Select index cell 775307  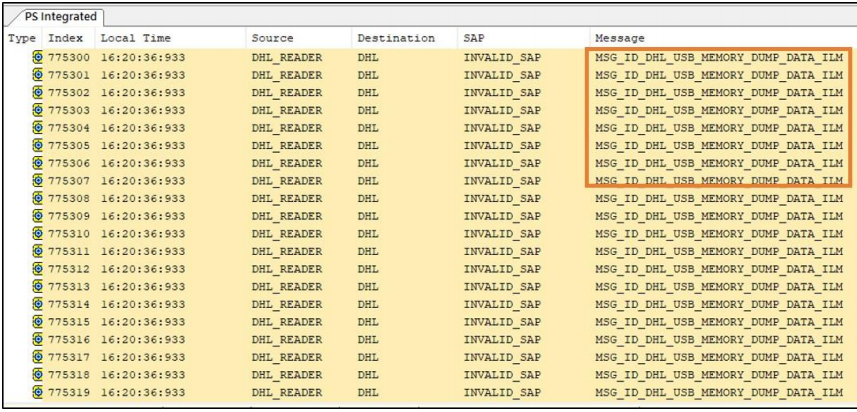click(x=69, y=181)
